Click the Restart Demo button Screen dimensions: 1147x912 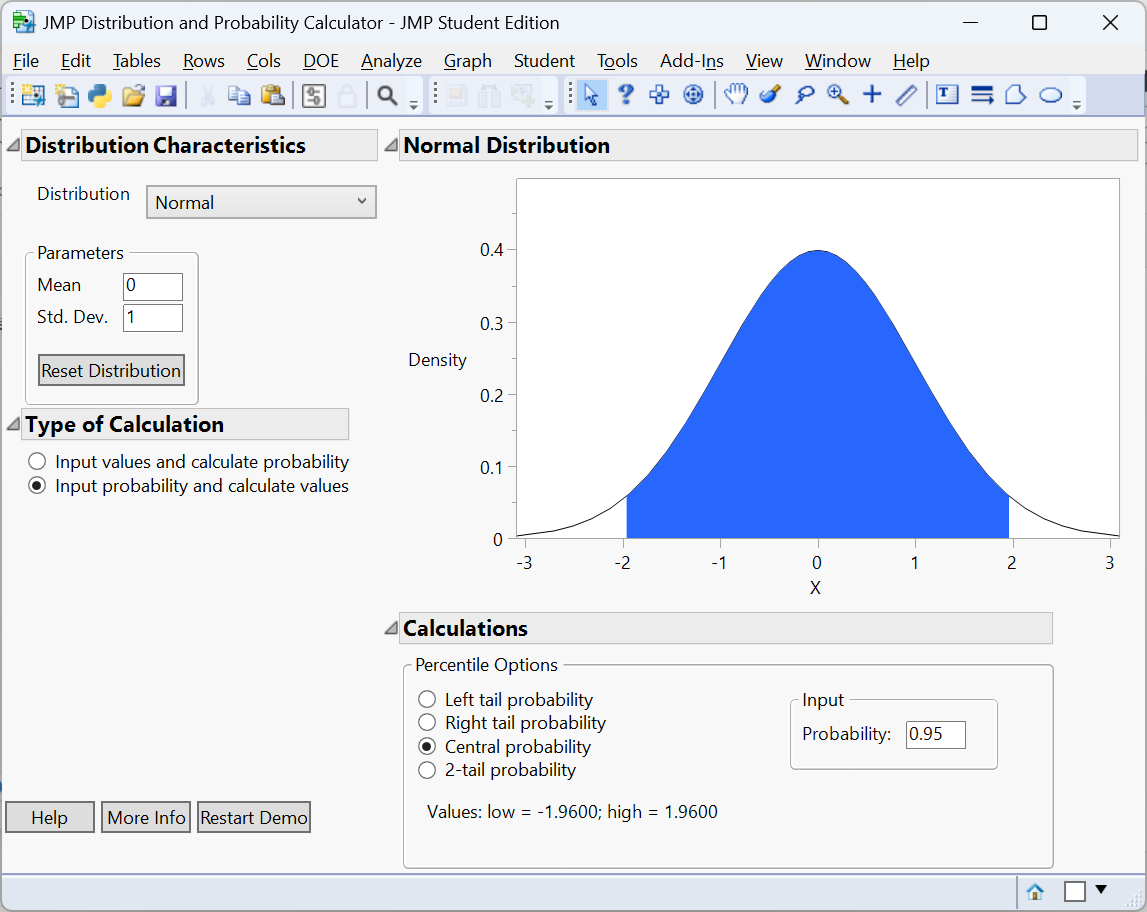(x=254, y=818)
